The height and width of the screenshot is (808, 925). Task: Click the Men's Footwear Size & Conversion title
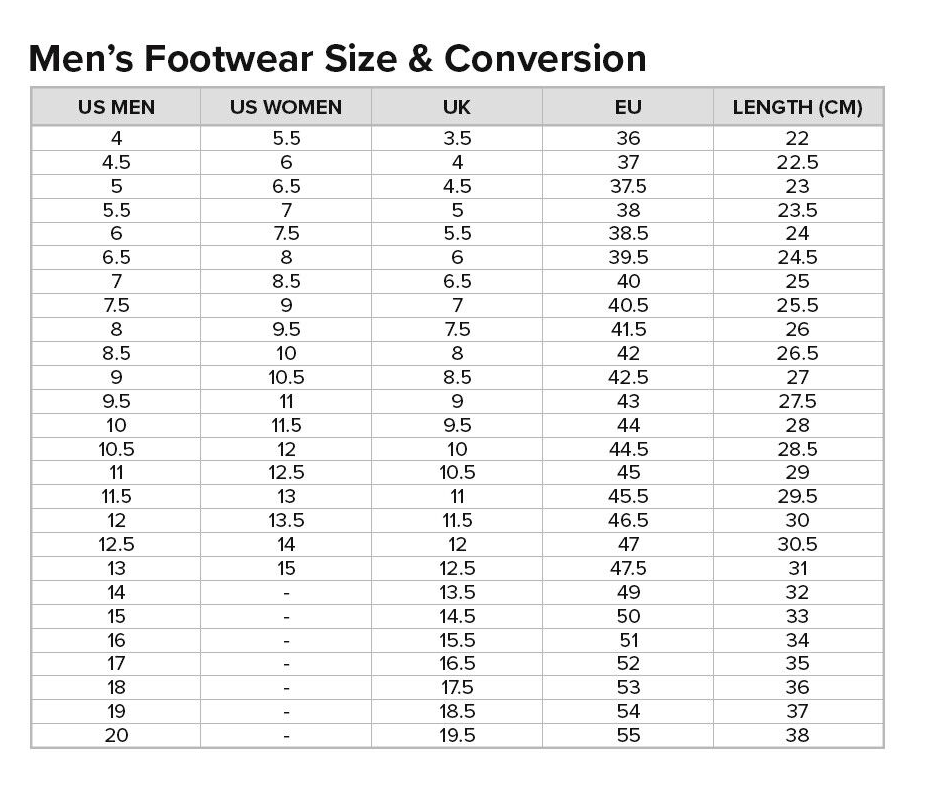[x=338, y=59]
